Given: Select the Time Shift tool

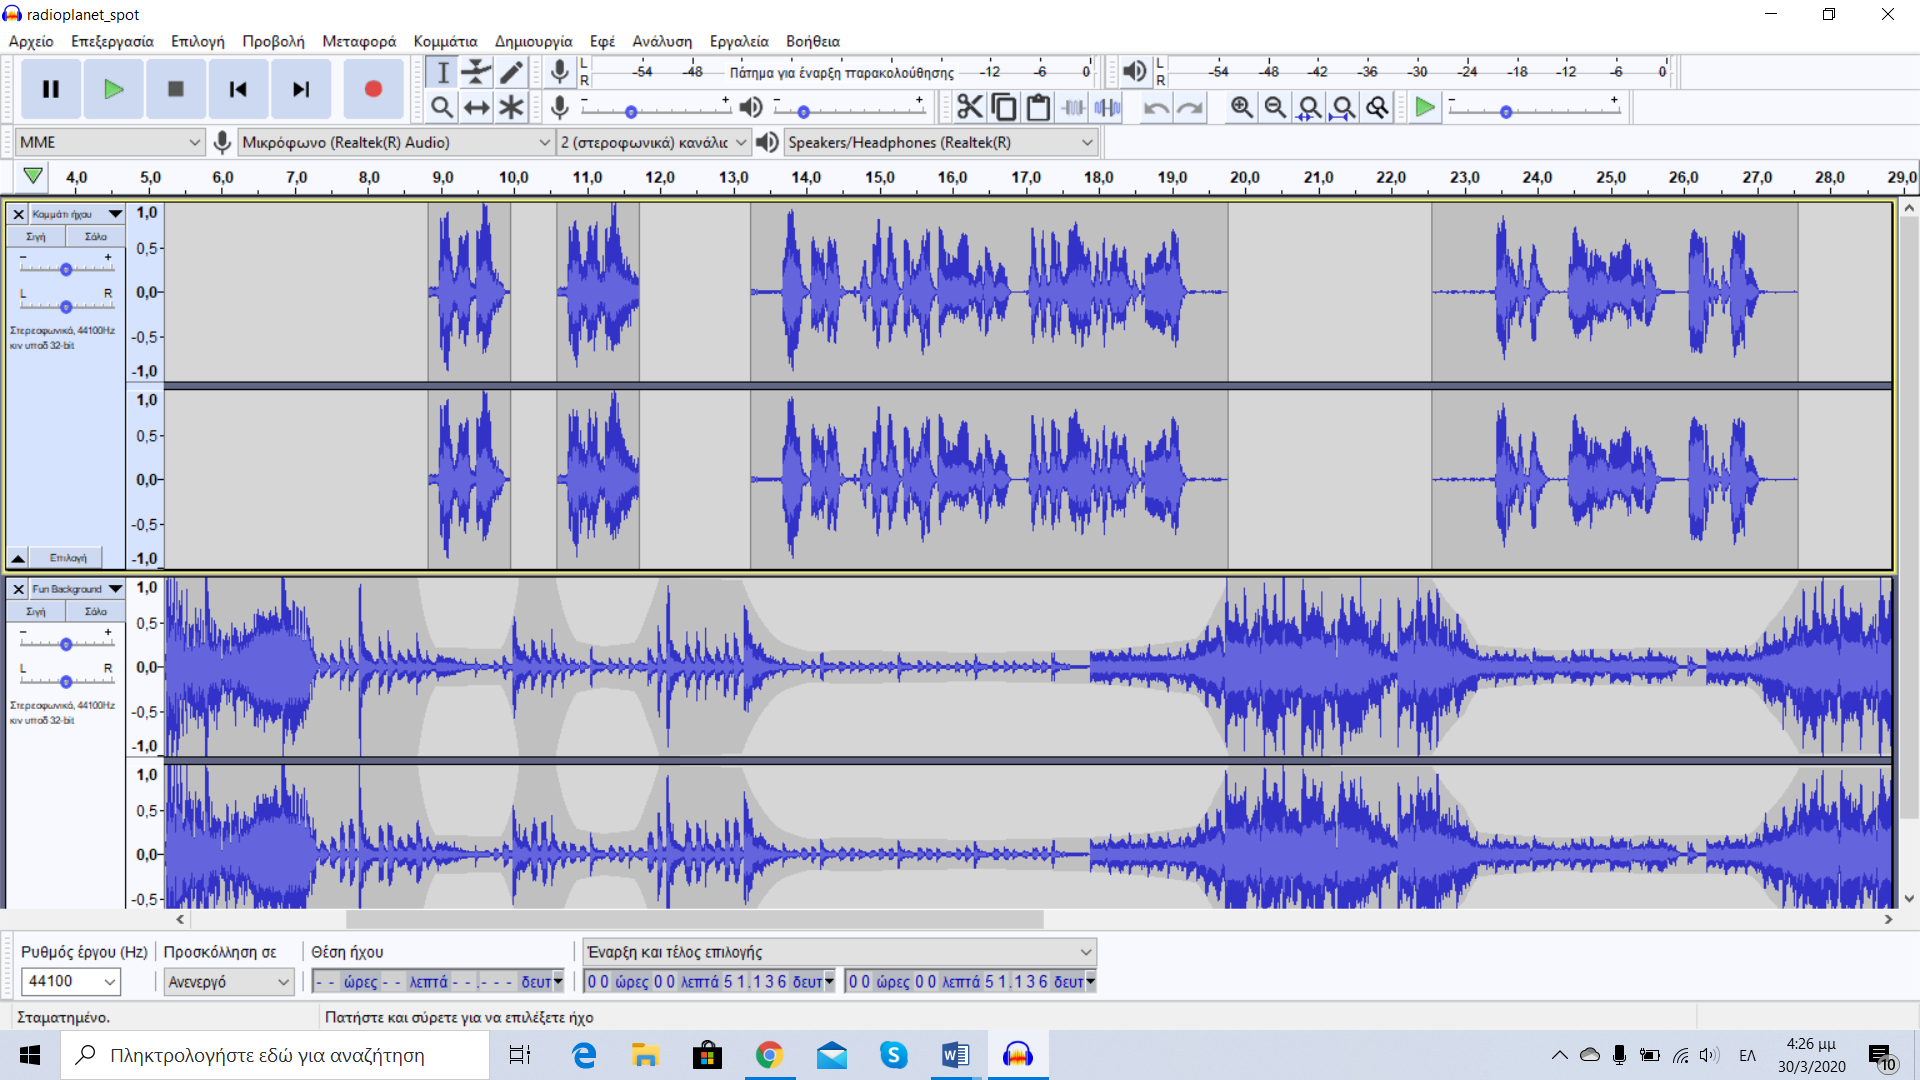Looking at the screenshot, I should click(477, 107).
